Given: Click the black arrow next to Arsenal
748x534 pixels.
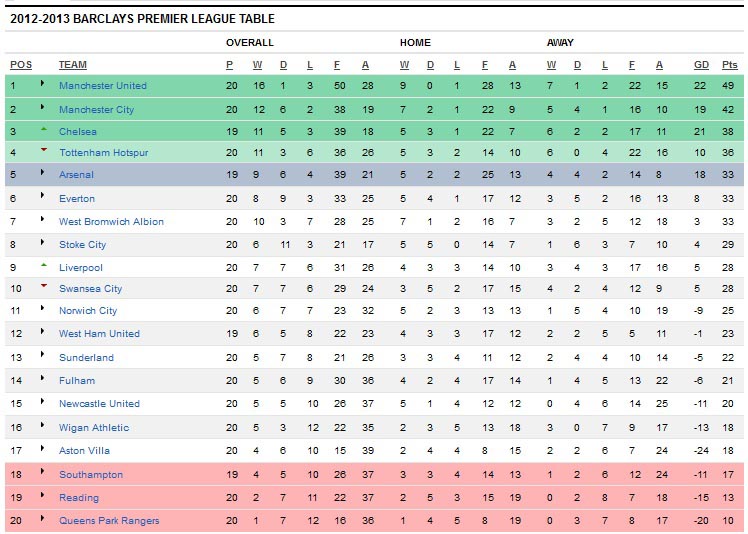Looking at the screenshot, I should pos(42,172).
